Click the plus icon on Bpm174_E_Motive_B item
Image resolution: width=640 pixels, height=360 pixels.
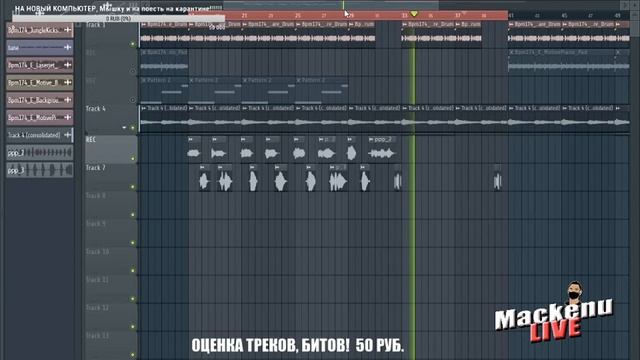pos(67,82)
